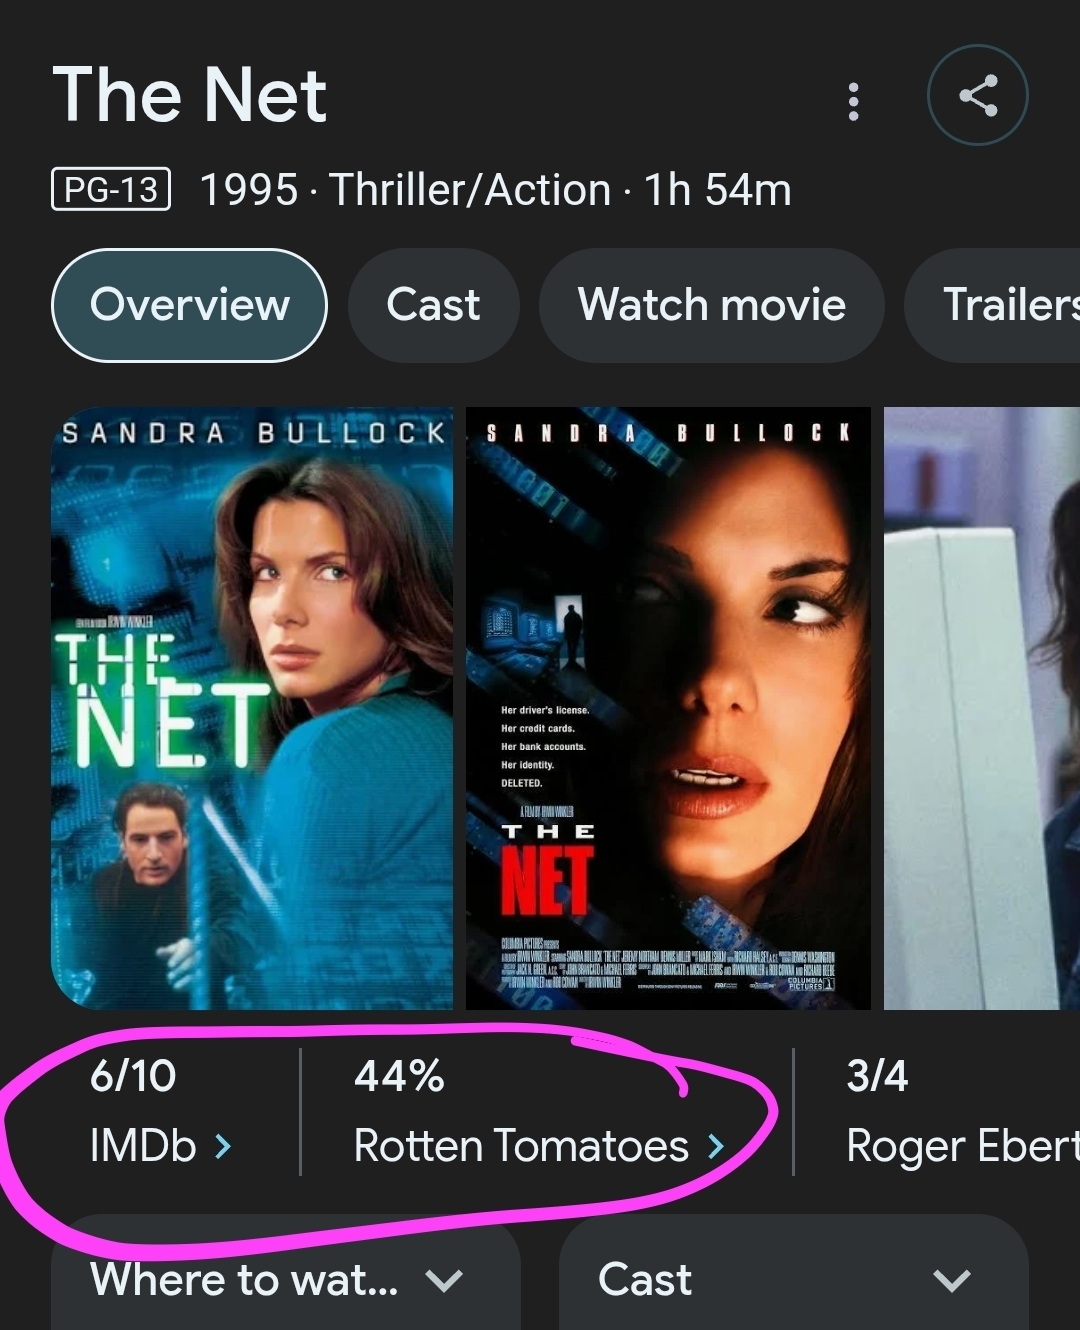The height and width of the screenshot is (1330, 1080).
Task: Open the Watch movie tab
Action: coord(711,305)
